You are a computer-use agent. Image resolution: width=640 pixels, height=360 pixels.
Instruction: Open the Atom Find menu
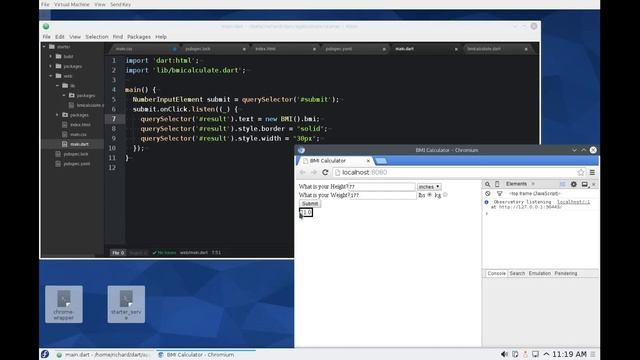[118, 37]
